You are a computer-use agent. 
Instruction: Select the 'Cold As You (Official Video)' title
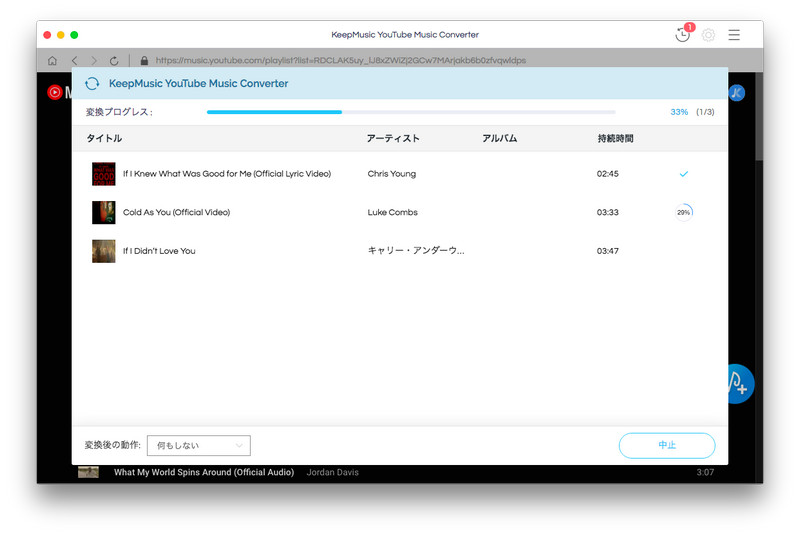(x=177, y=212)
